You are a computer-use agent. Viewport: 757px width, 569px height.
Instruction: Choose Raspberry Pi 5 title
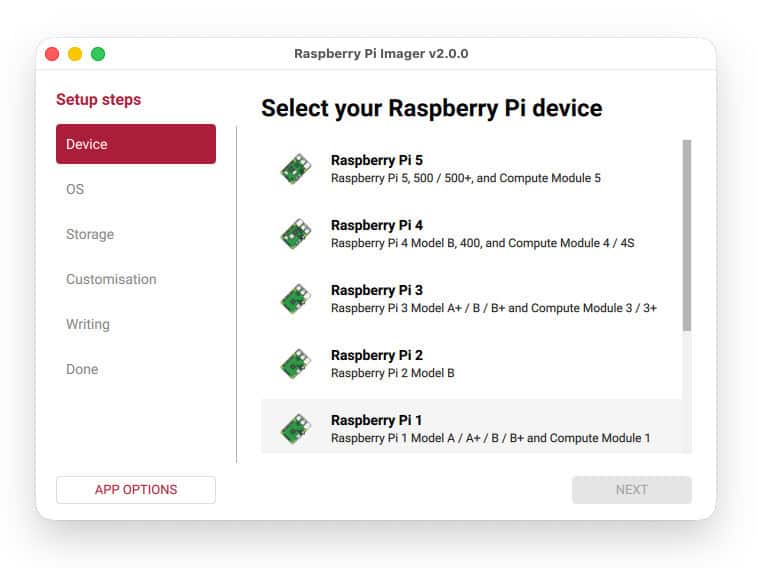pos(377,160)
